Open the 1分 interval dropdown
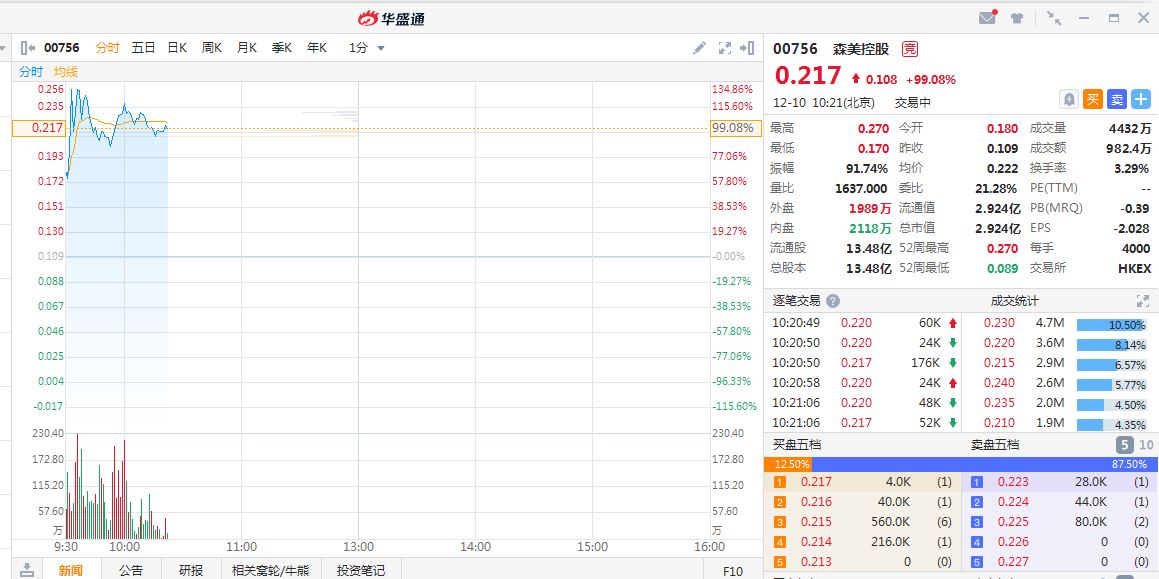Screen dimensions: 1159x579 coord(366,48)
